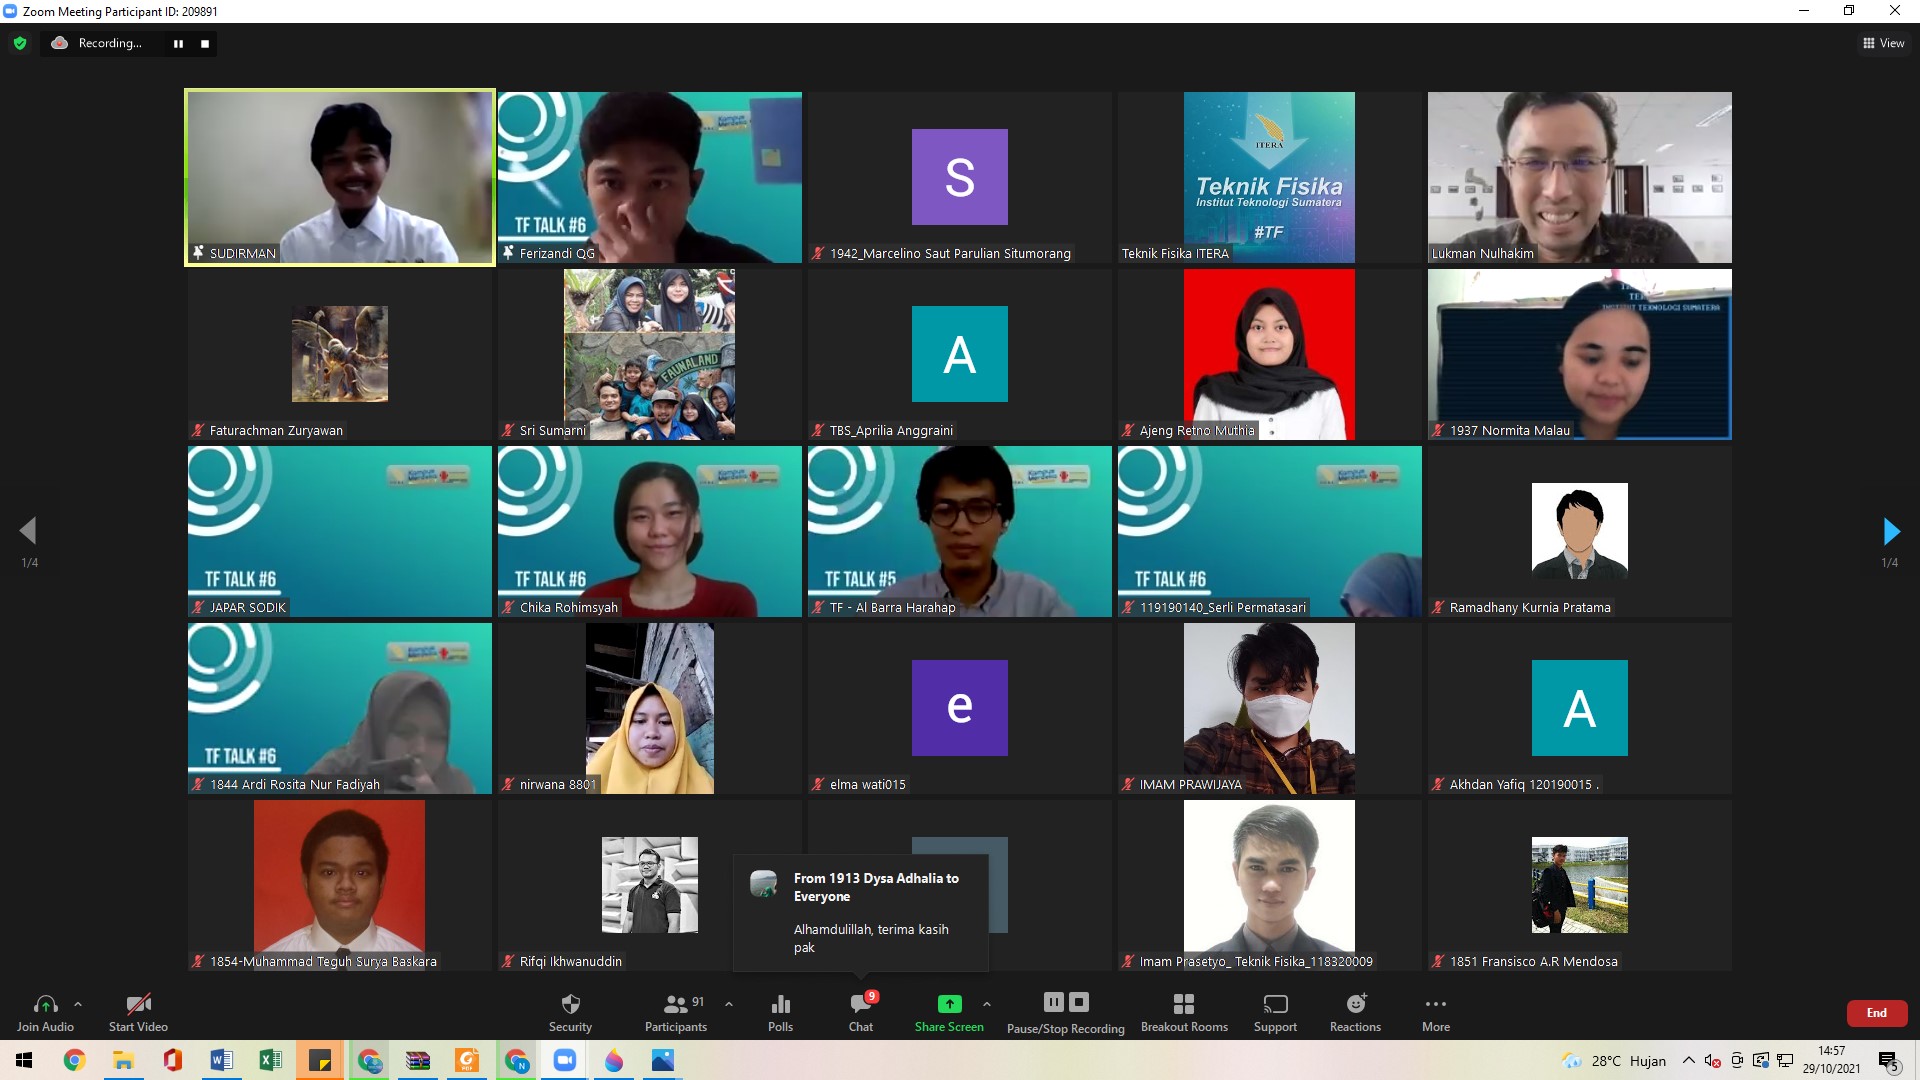This screenshot has width=1920, height=1080.
Task: Click the taskbar clock showing 14:57
Action: (1831, 1060)
